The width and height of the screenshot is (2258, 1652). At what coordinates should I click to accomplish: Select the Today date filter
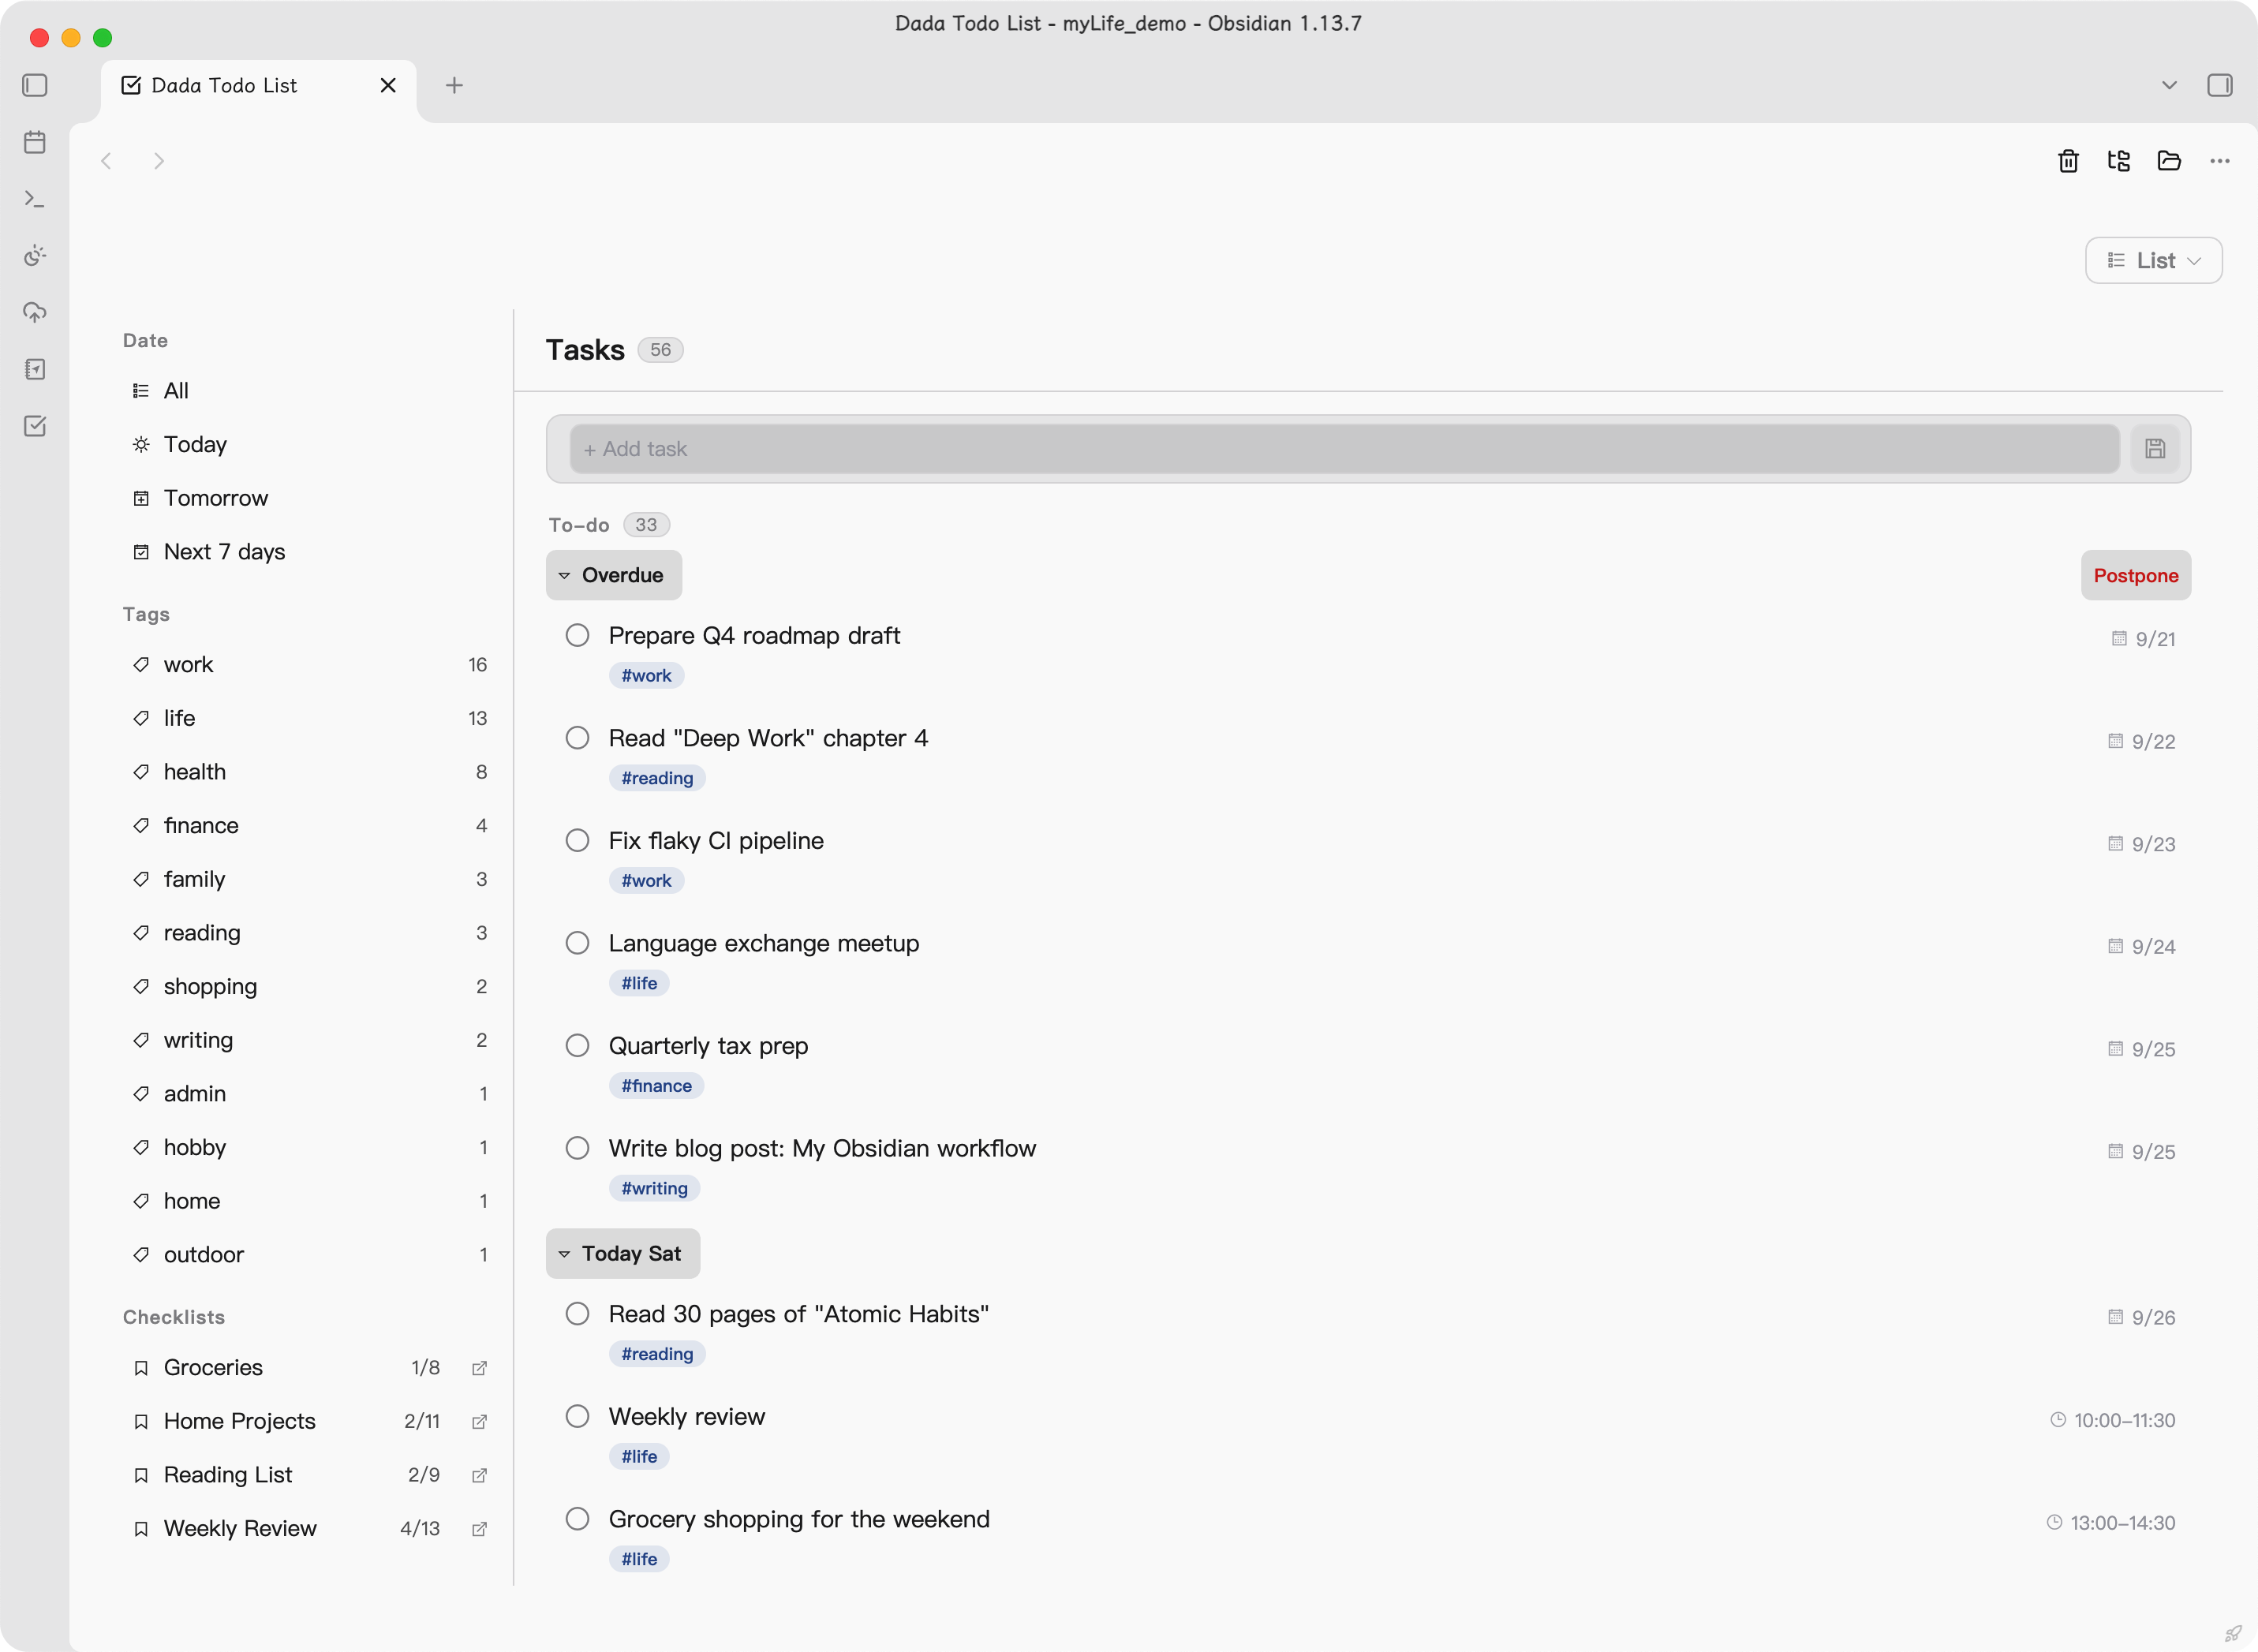310,445
